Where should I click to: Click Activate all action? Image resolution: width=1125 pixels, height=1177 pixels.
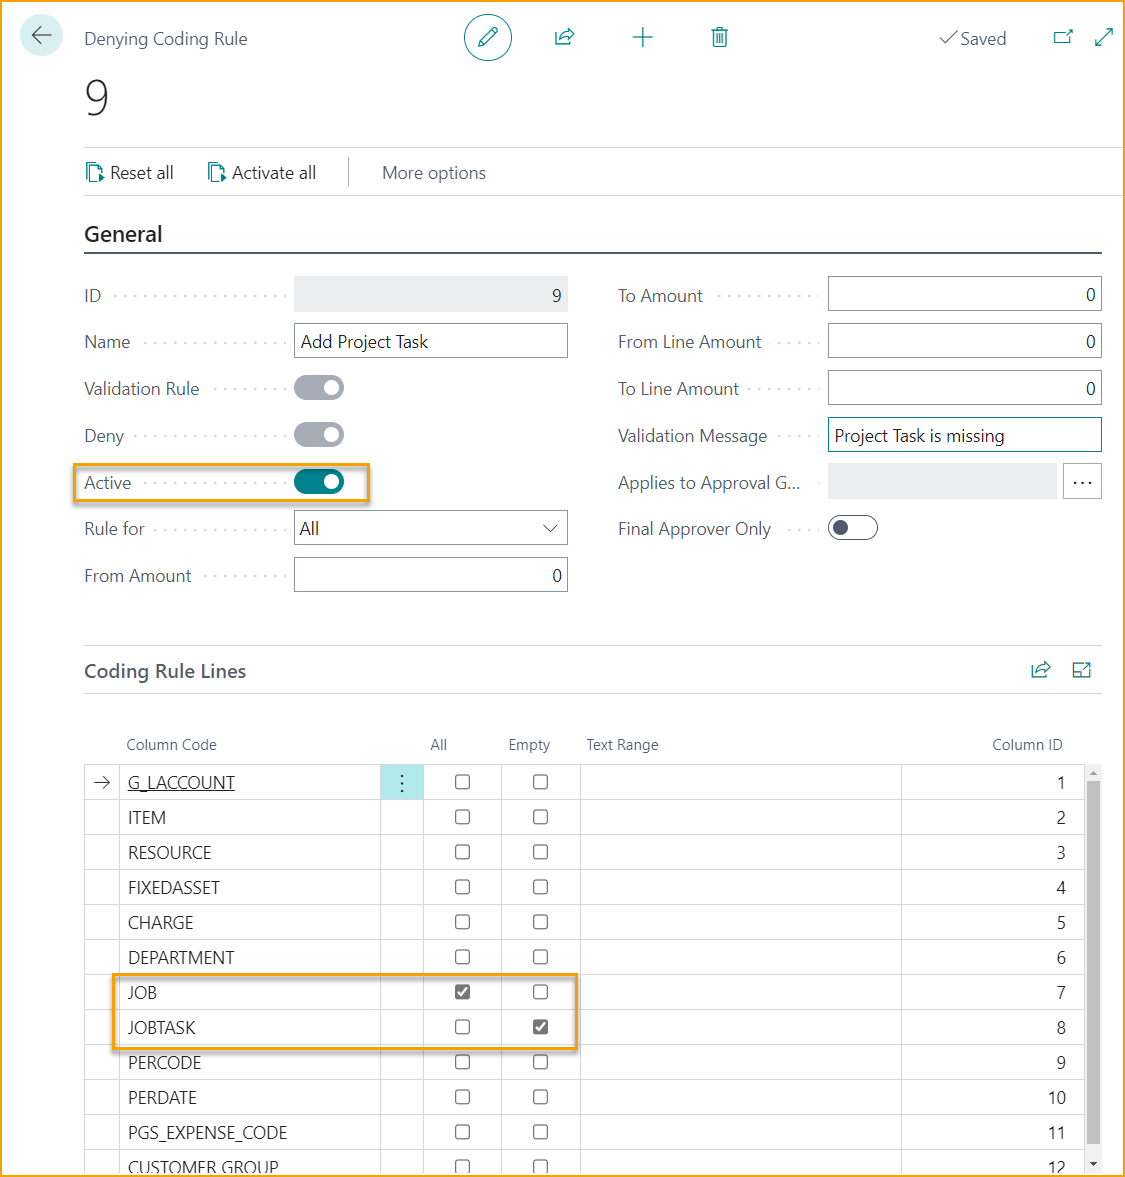tap(262, 173)
